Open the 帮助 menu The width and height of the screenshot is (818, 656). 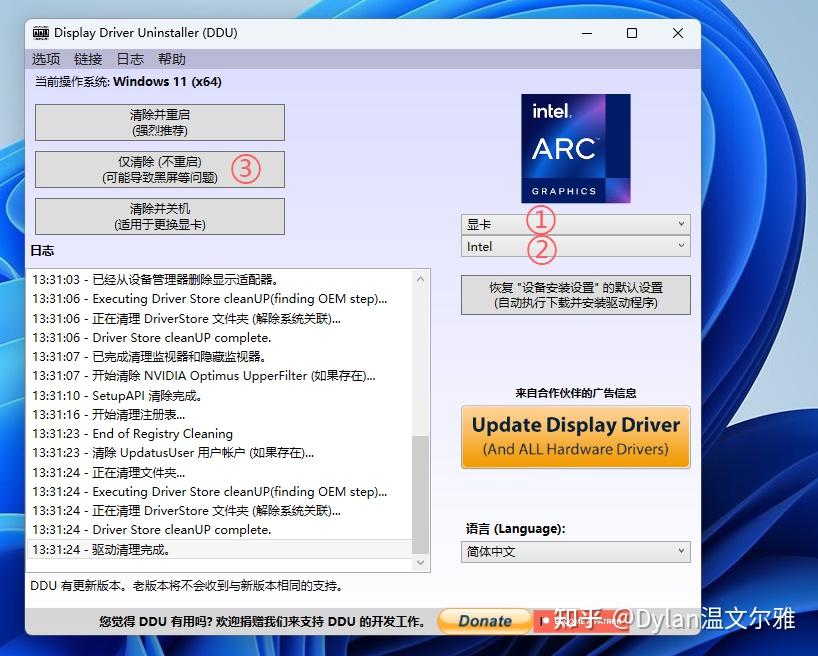coord(170,59)
